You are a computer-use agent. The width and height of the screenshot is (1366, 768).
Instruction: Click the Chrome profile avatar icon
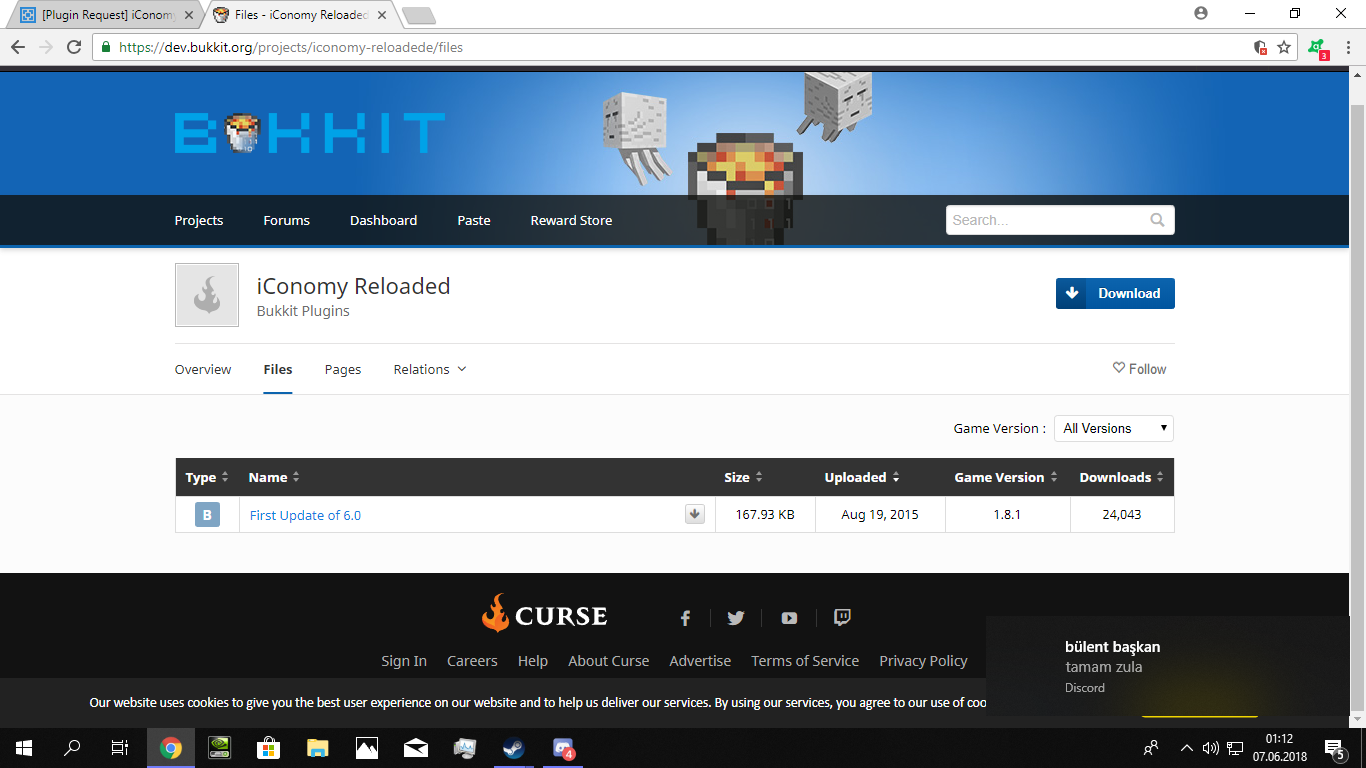(x=1201, y=13)
